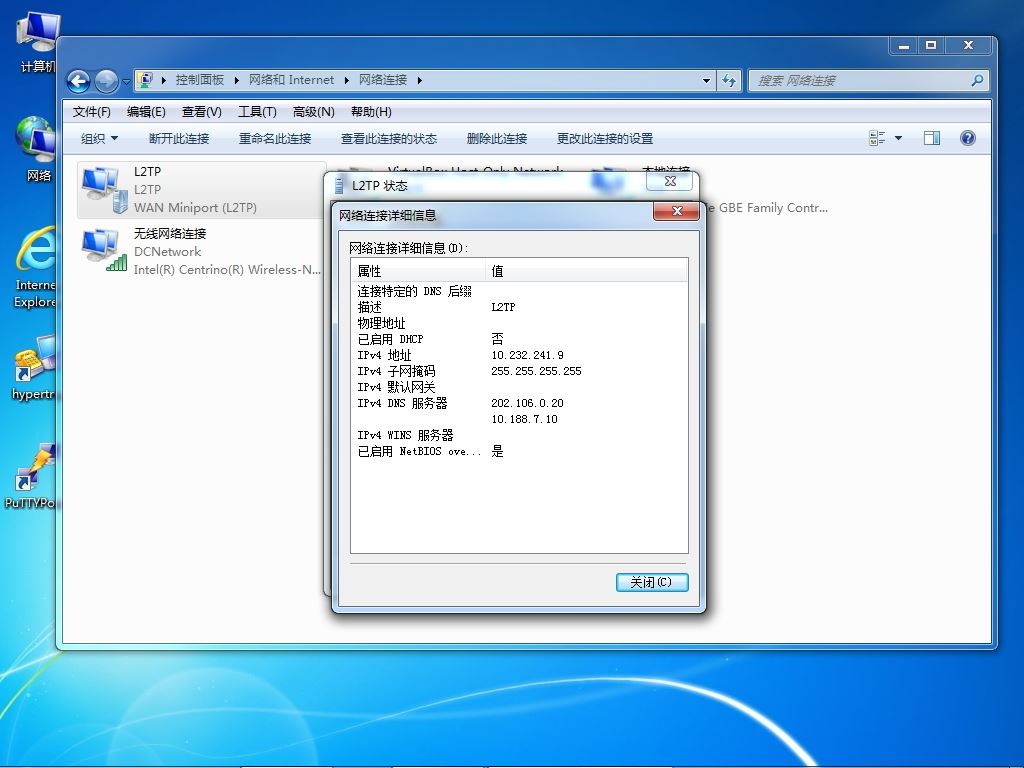Select the 控制面板 breadcrumb segment
1024x768 pixels.
coord(200,80)
